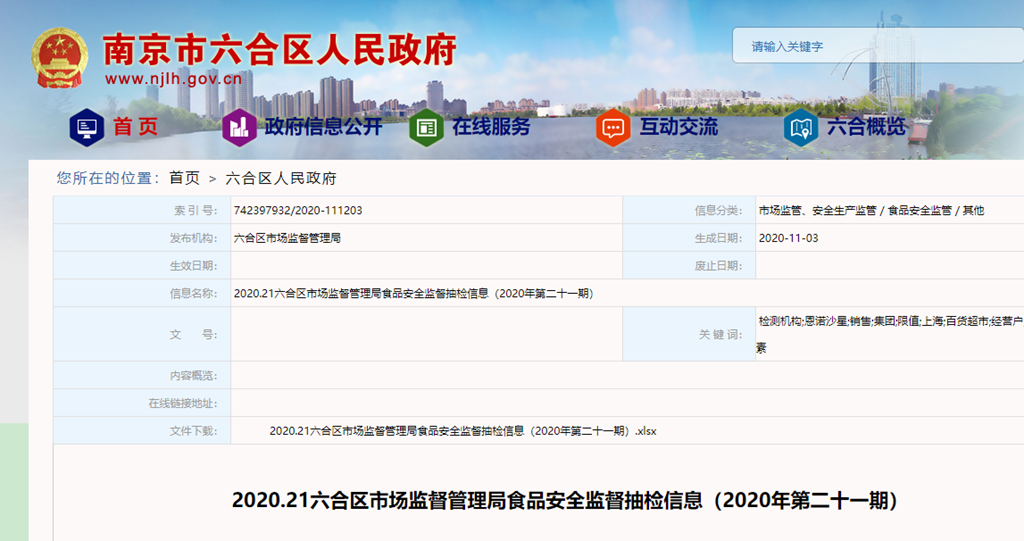Click the index number 742397932/2020-111203

pos(297,210)
